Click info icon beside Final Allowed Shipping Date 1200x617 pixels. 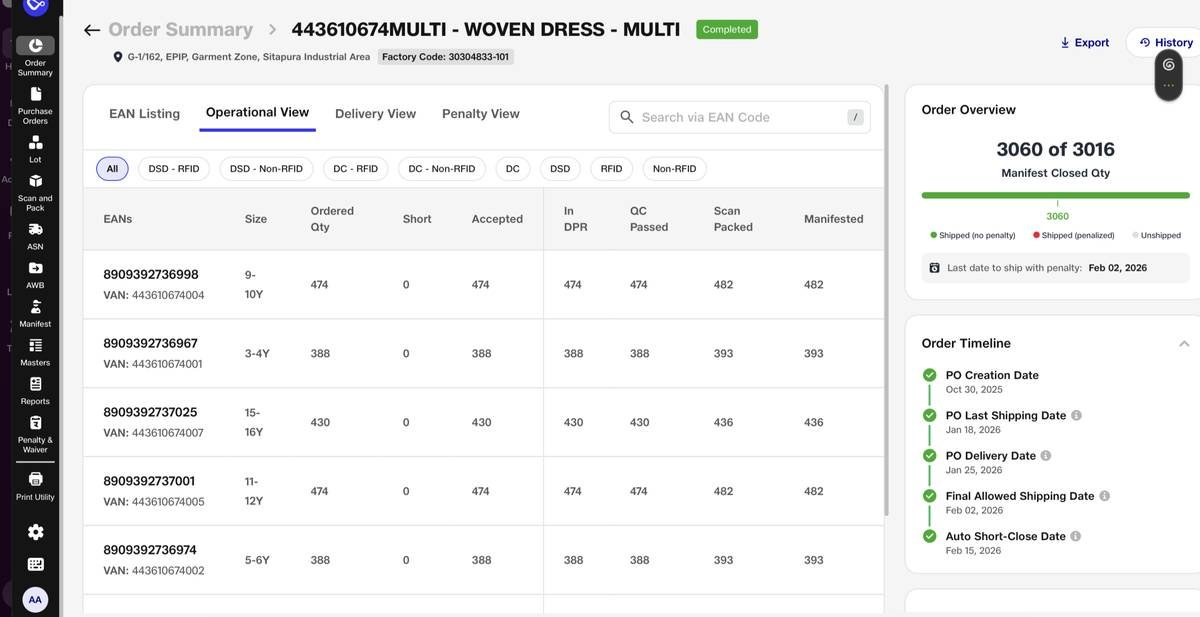click(x=1105, y=496)
